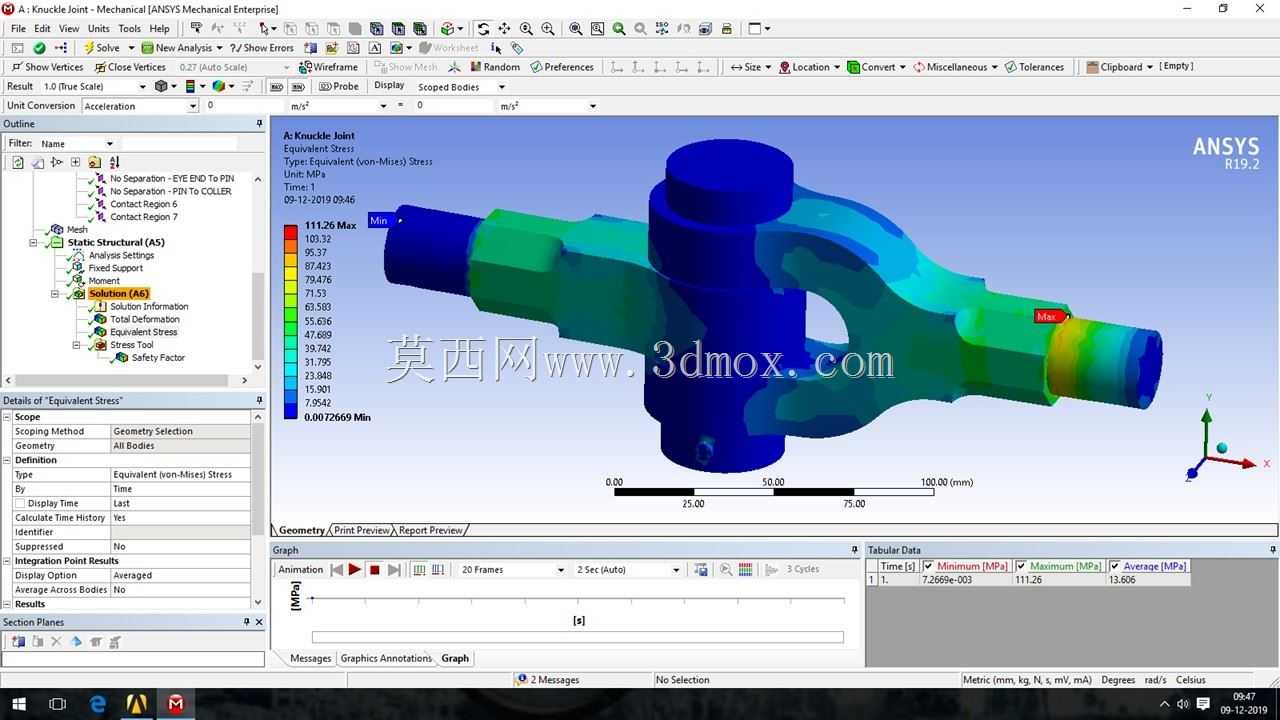Select Equivalent Stress in the outline
This screenshot has height=720, width=1280.
point(144,332)
